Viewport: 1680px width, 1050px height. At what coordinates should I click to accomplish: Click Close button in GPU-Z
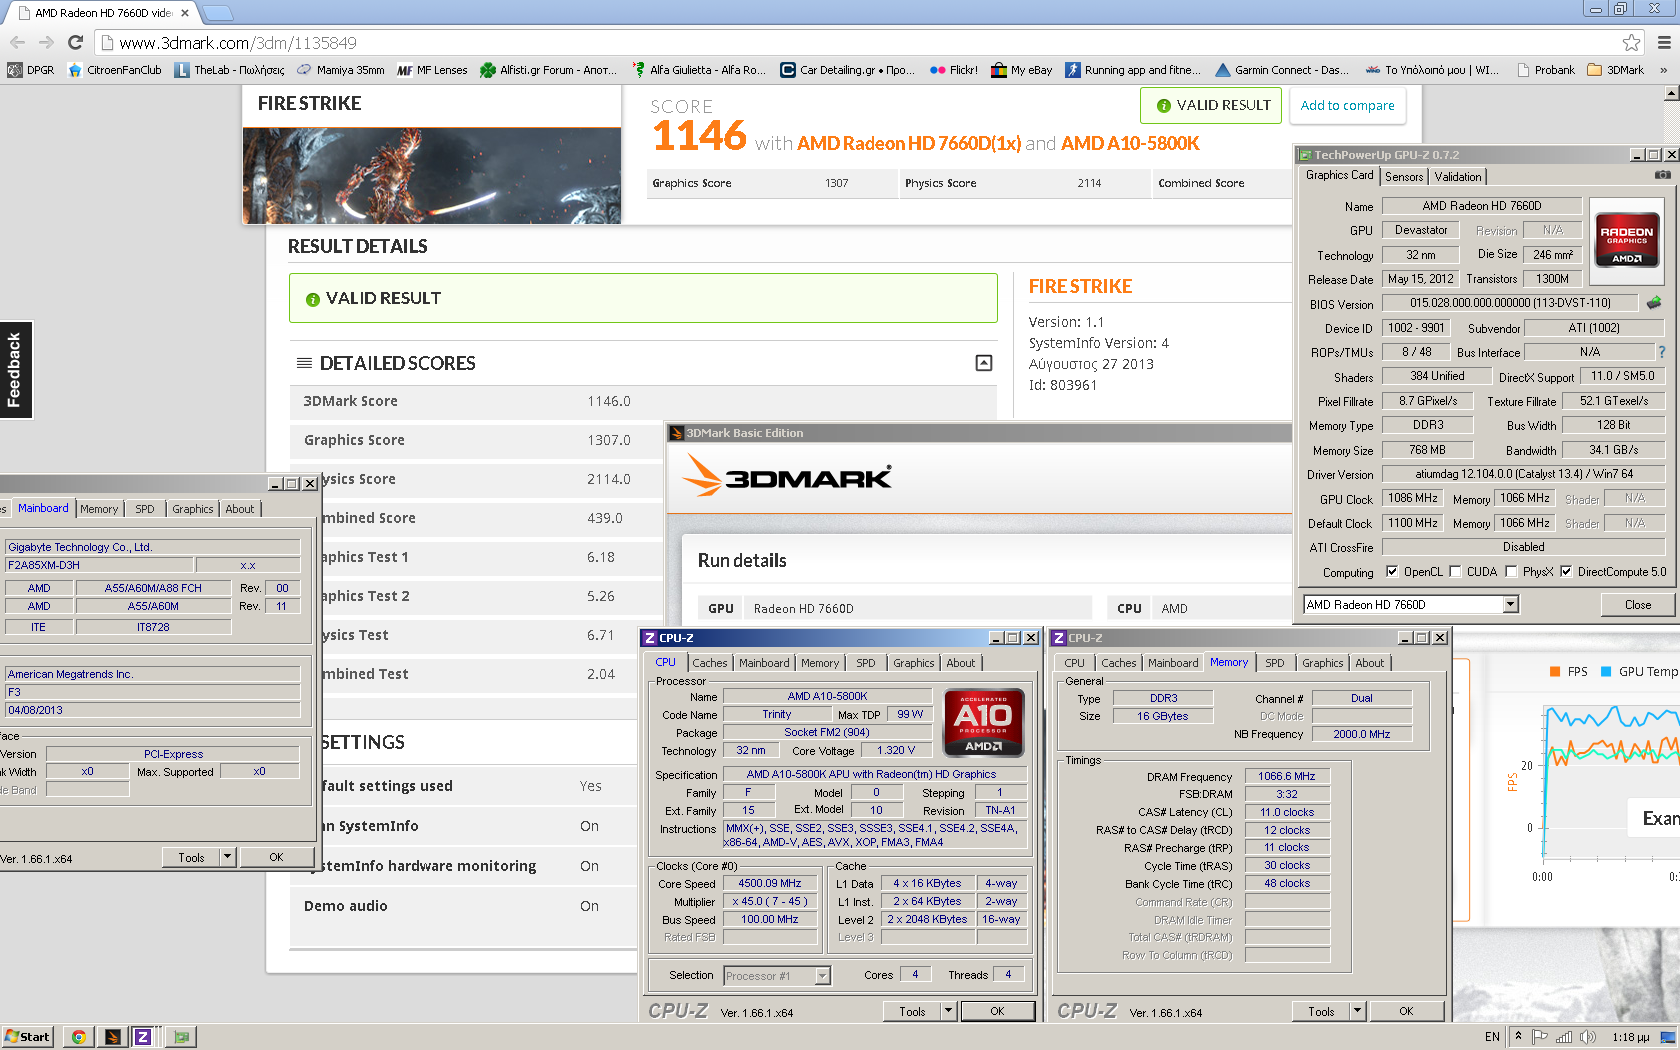tap(1638, 604)
